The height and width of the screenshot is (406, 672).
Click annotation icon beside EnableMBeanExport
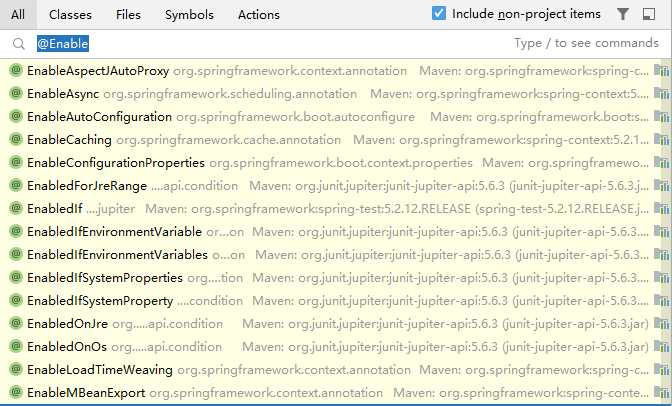point(16,392)
